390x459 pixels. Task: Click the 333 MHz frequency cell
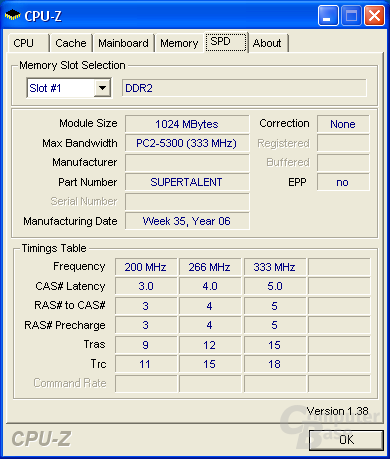click(275, 267)
